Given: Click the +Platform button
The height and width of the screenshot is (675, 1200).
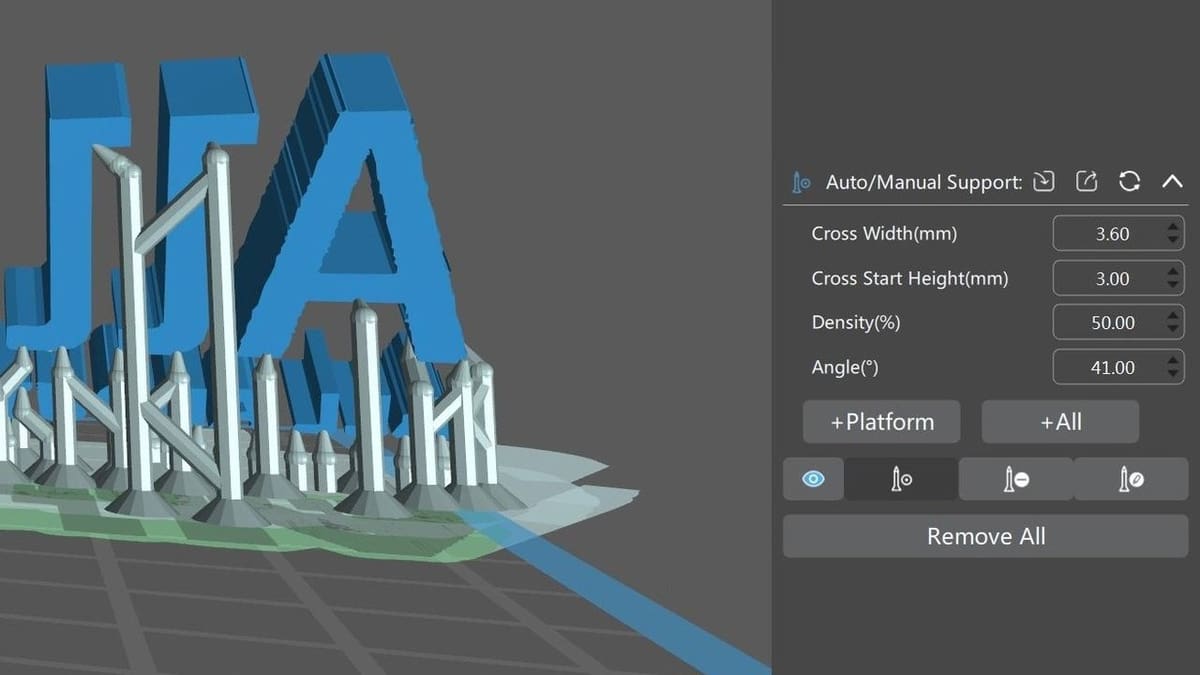Looking at the screenshot, I should click(882, 422).
